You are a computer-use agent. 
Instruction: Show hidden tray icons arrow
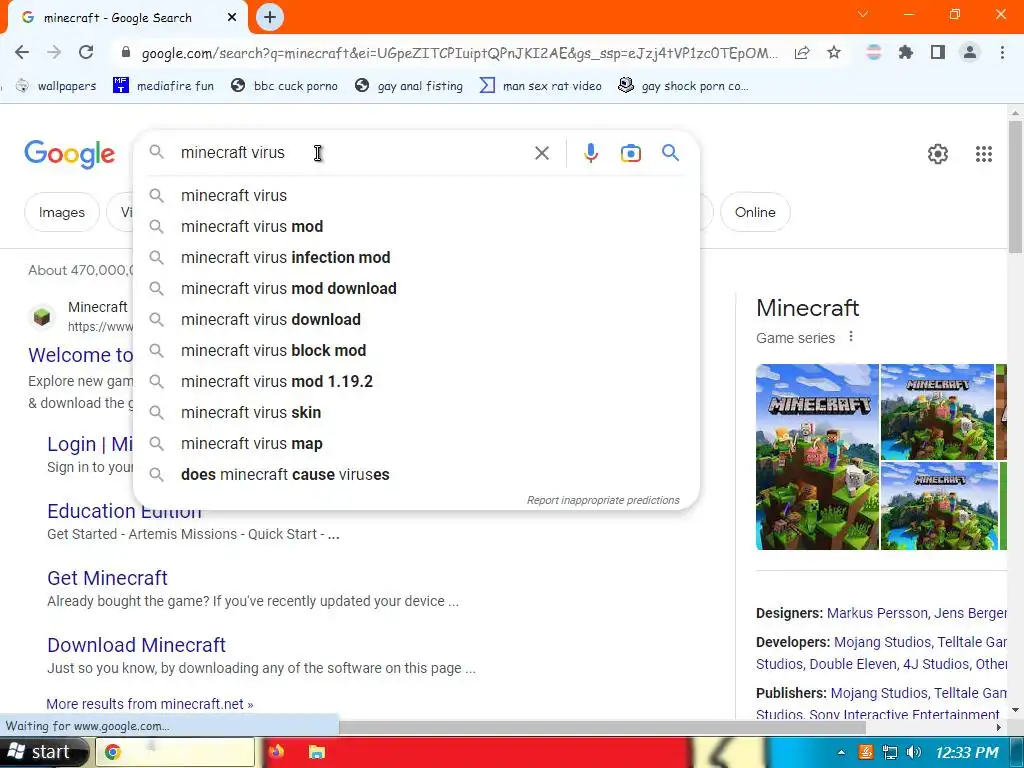841,752
